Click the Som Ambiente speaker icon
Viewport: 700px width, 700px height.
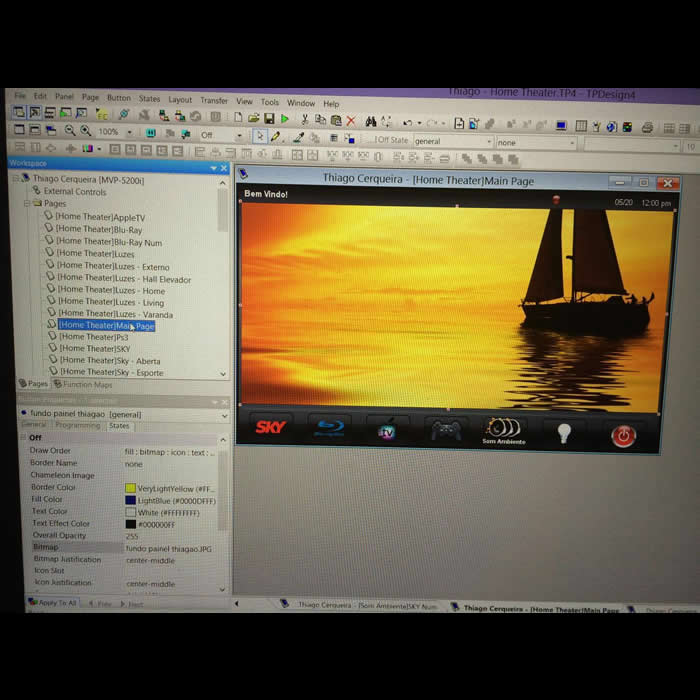503,430
